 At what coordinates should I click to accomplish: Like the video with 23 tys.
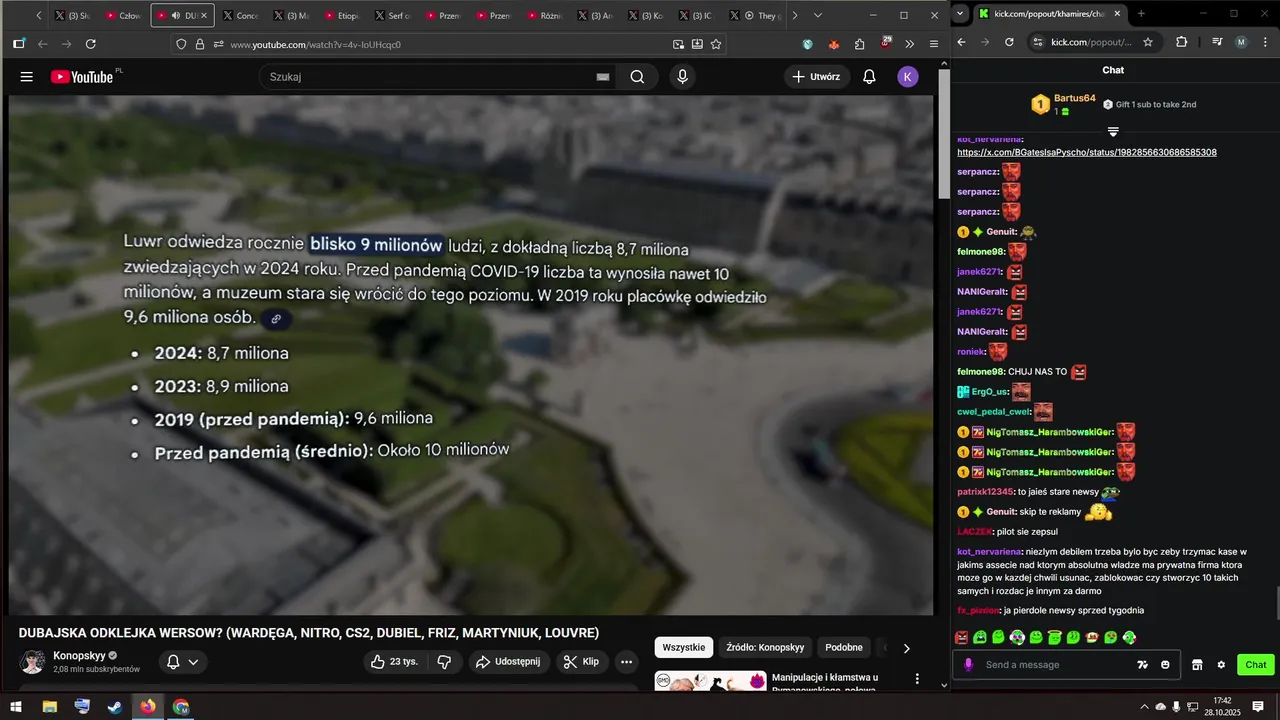coord(394,661)
